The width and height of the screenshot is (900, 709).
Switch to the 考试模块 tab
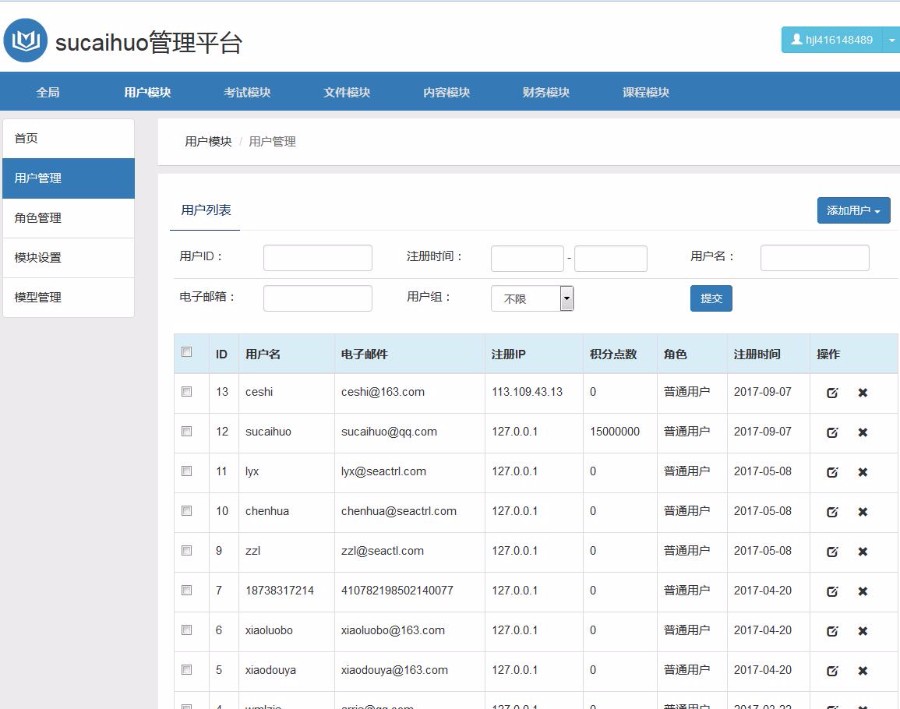pos(247,91)
